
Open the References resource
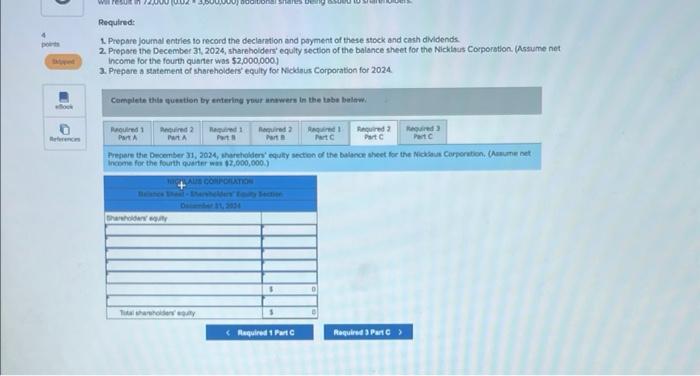point(65,133)
